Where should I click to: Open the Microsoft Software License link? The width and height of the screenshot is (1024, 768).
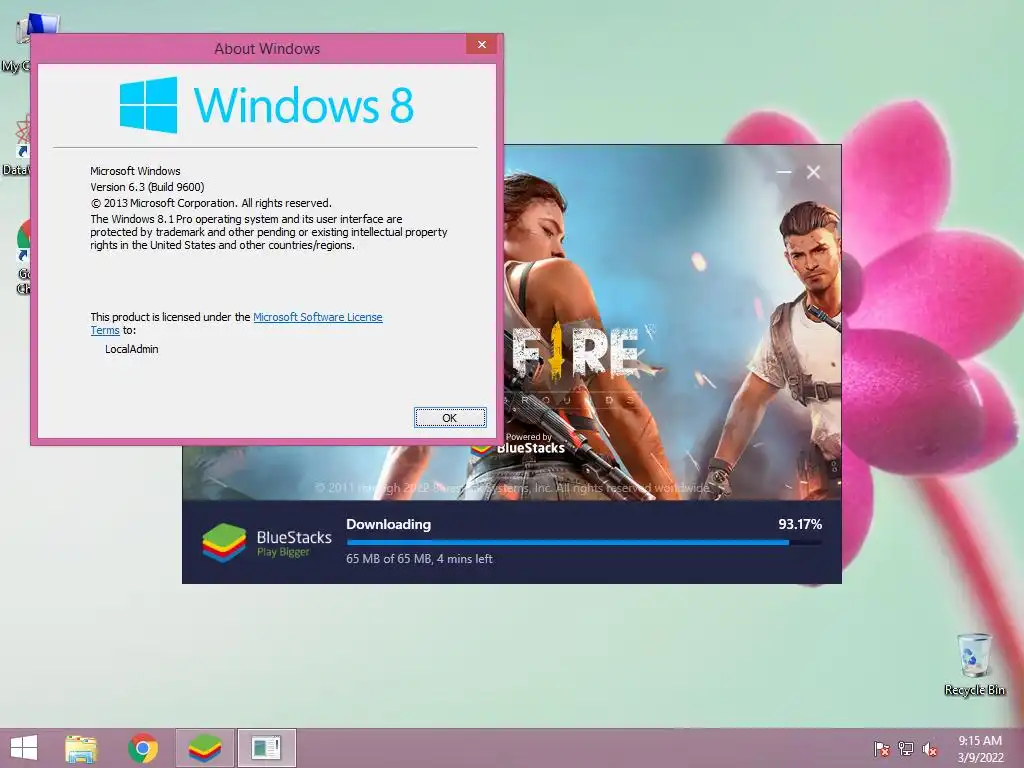(x=317, y=317)
